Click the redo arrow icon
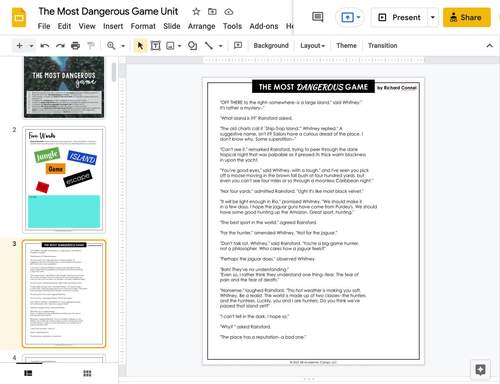The image size is (500, 384). [60, 46]
